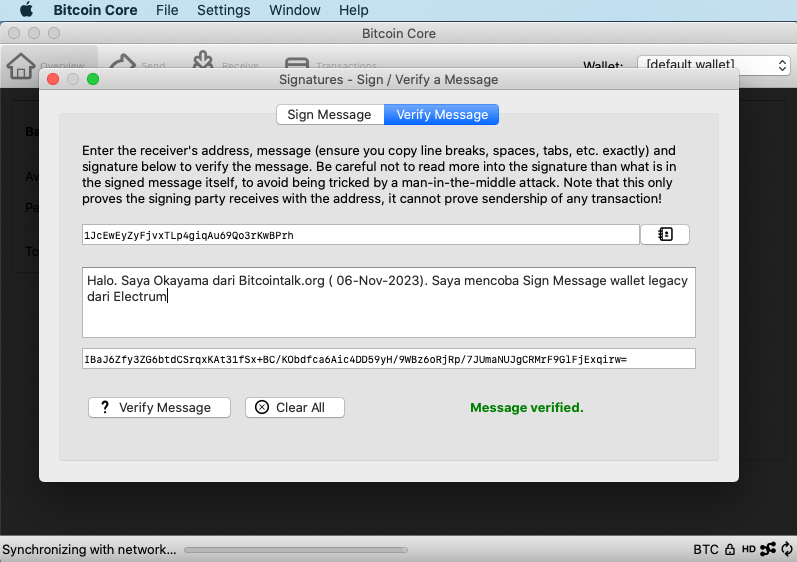Screen dimensions: 797x562
Task: Open the File menu
Action: (167, 10)
